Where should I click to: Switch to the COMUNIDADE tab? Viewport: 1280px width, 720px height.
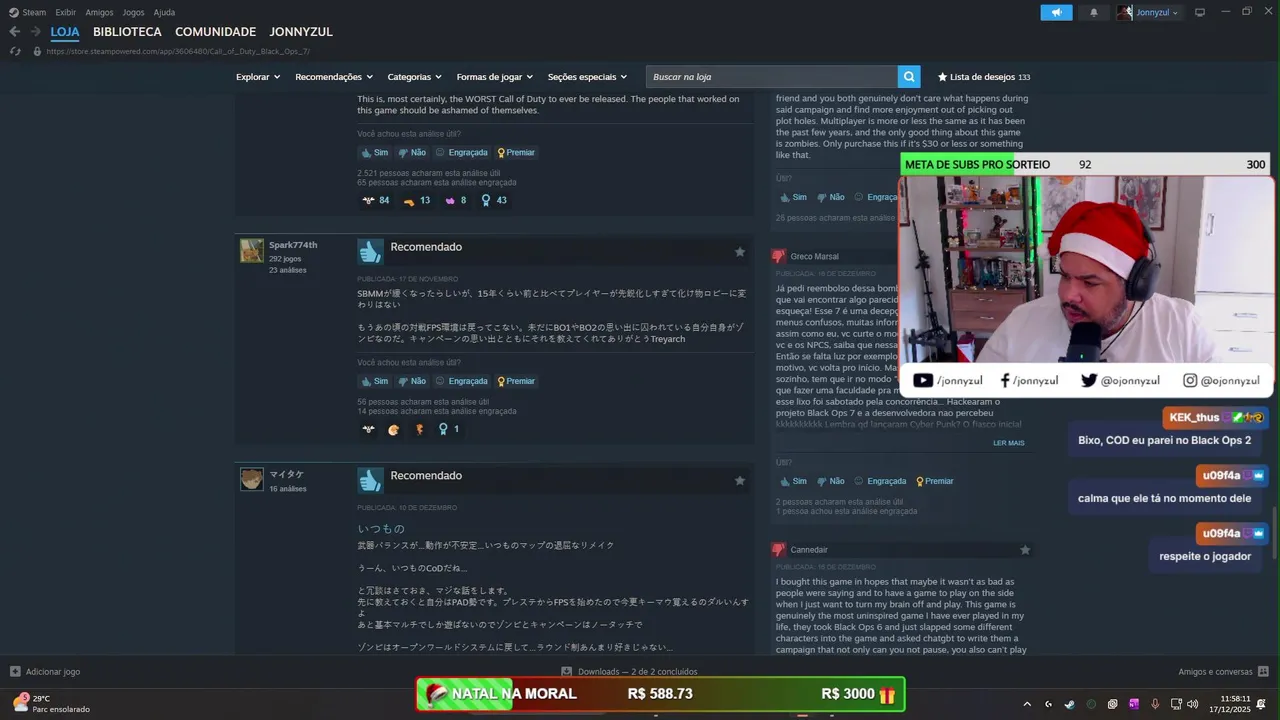pos(215,32)
